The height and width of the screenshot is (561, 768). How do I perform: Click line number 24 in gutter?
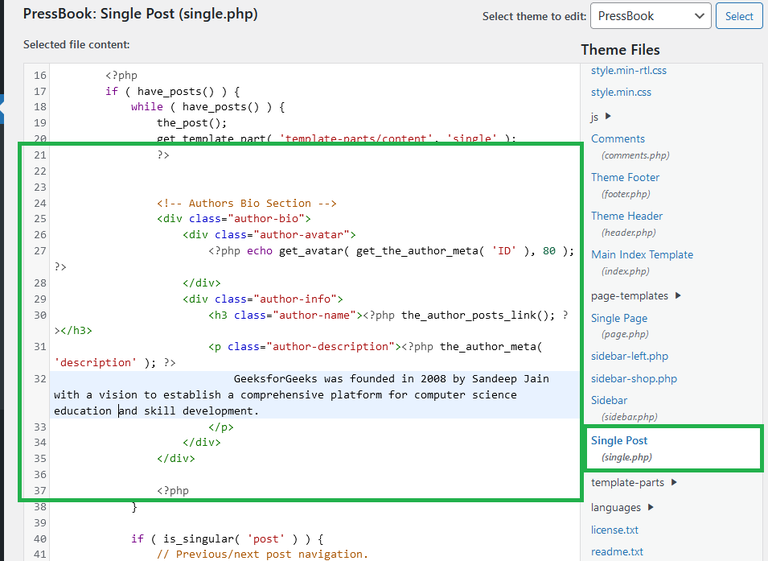[40, 203]
